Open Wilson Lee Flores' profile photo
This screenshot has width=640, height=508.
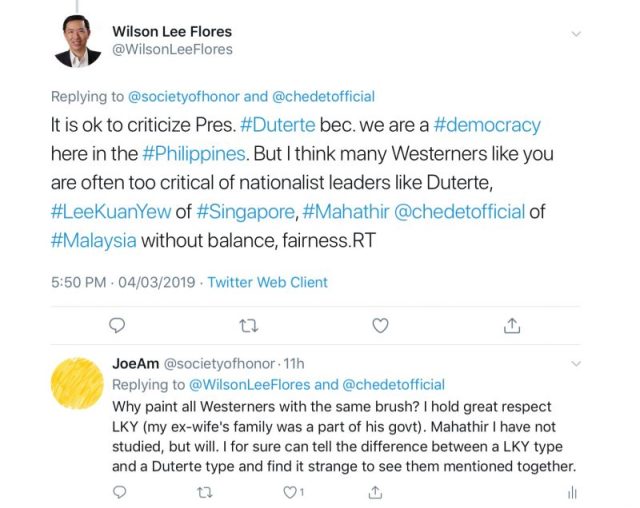[77, 41]
